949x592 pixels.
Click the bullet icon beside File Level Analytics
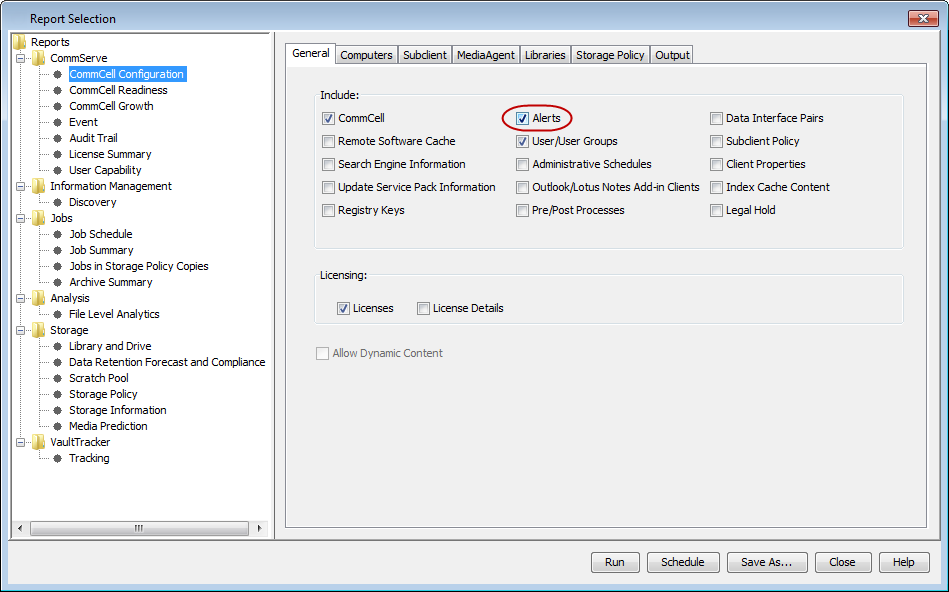tap(57, 314)
